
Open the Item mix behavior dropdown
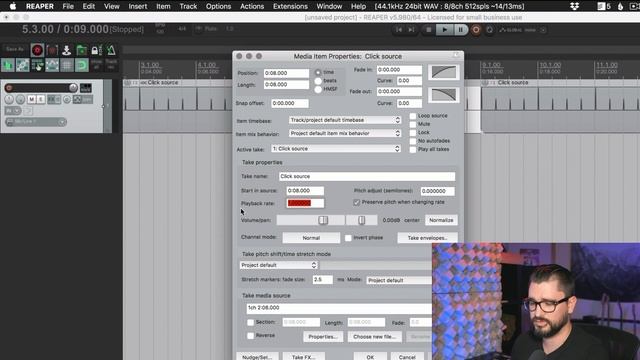click(345, 133)
